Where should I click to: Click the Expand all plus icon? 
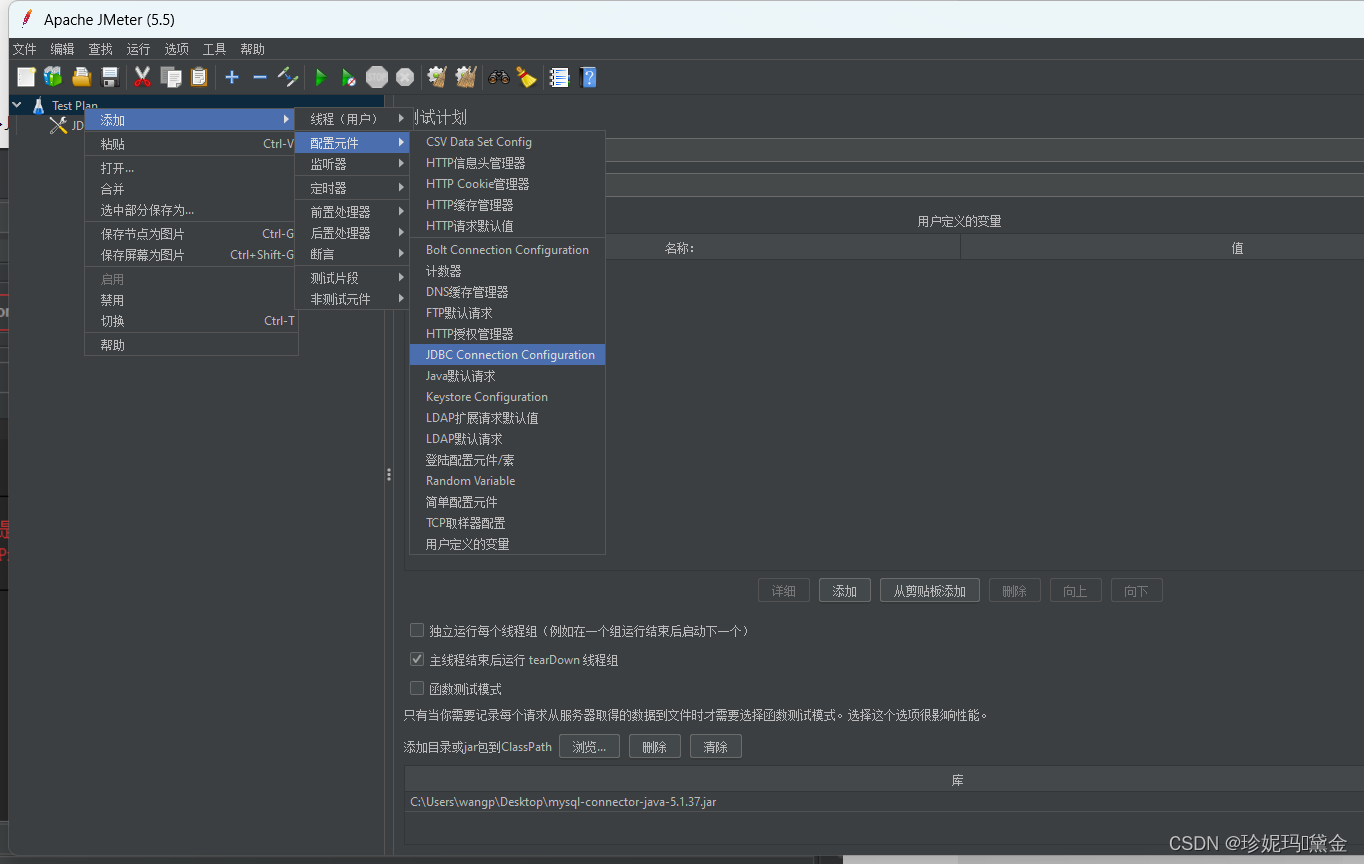point(232,77)
